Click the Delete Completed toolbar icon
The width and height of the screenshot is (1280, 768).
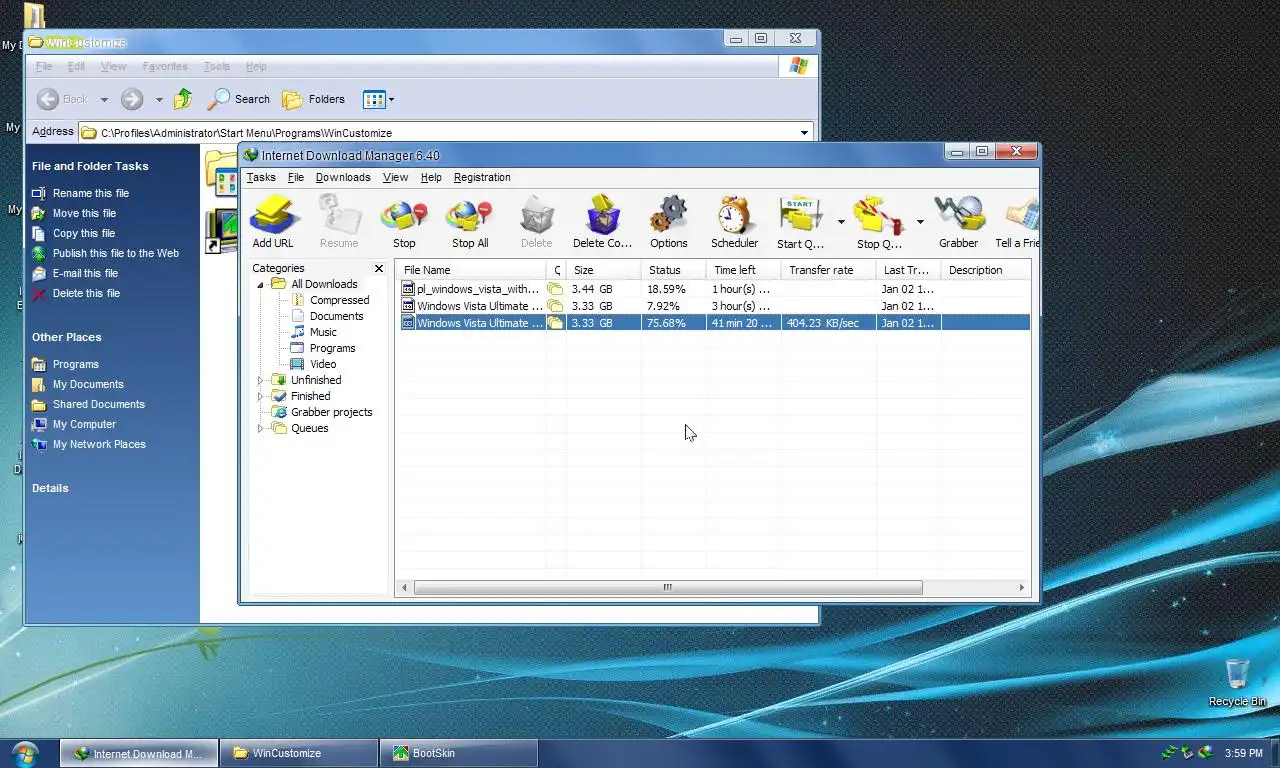[x=602, y=221]
